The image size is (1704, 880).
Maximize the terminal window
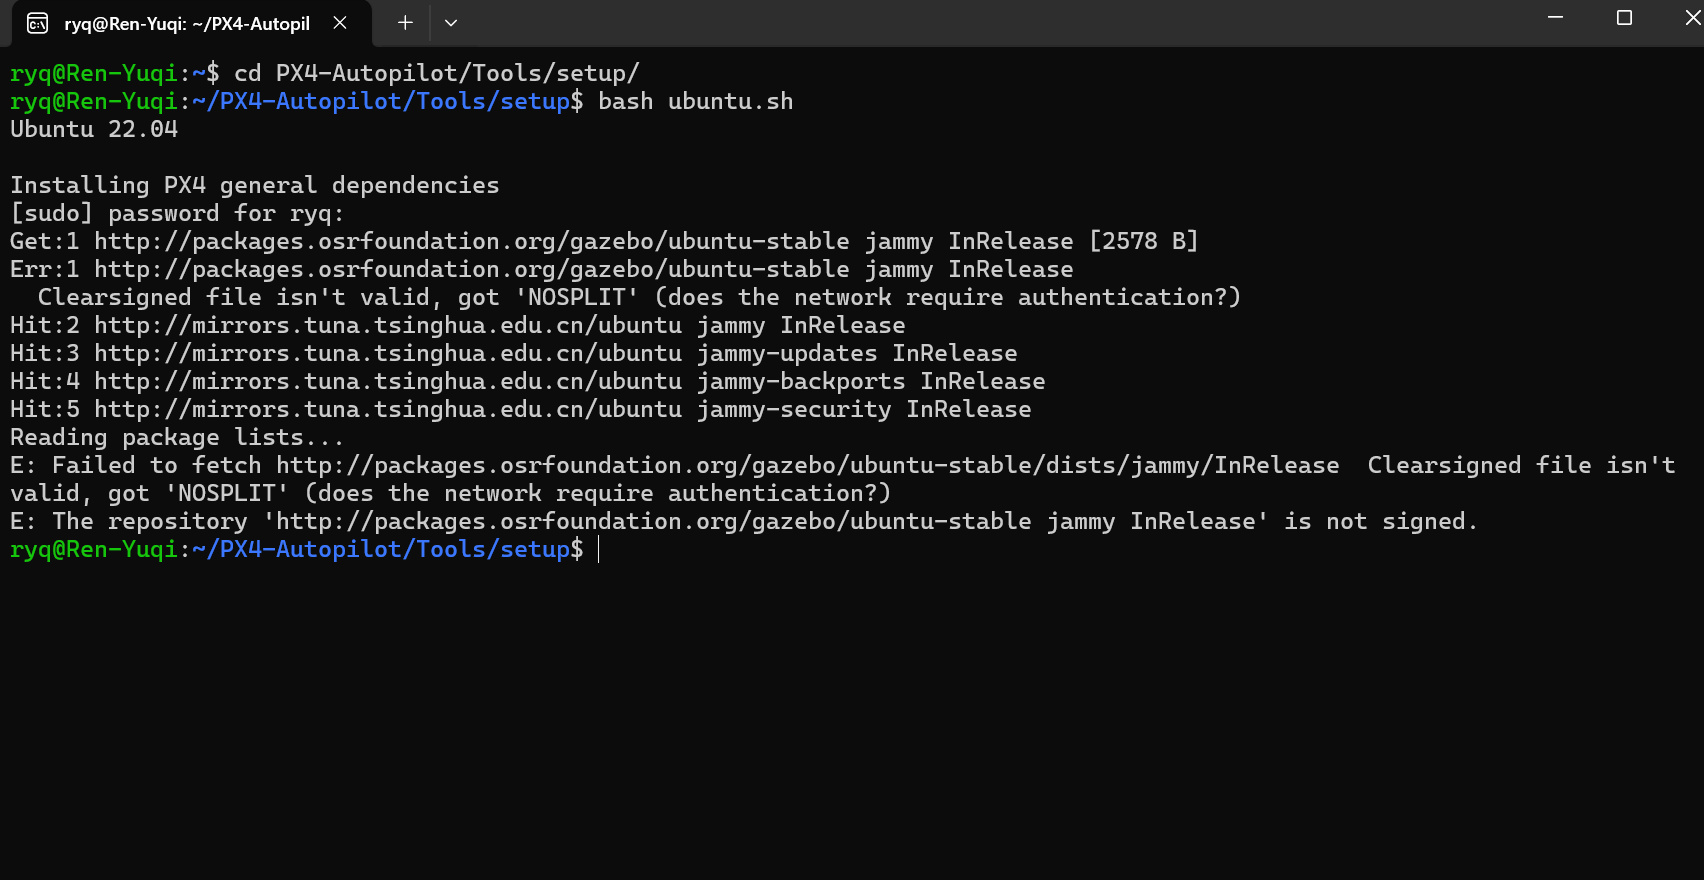click(1624, 18)
